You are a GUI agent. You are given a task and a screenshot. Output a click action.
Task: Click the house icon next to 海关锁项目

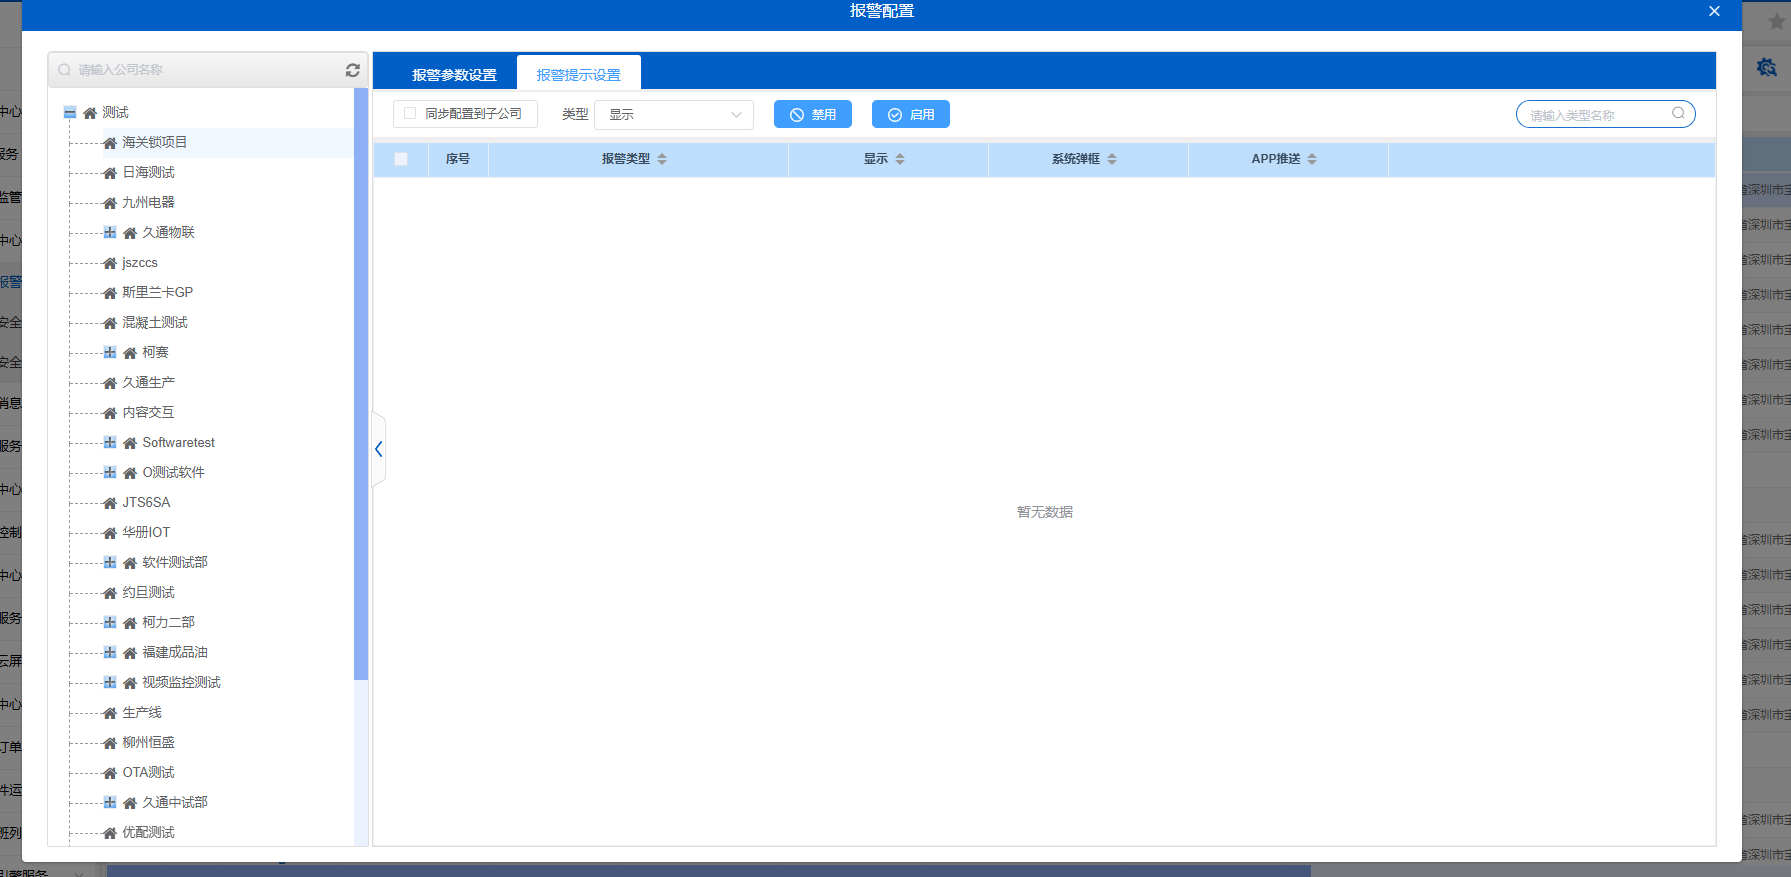[x=110, y=143]
